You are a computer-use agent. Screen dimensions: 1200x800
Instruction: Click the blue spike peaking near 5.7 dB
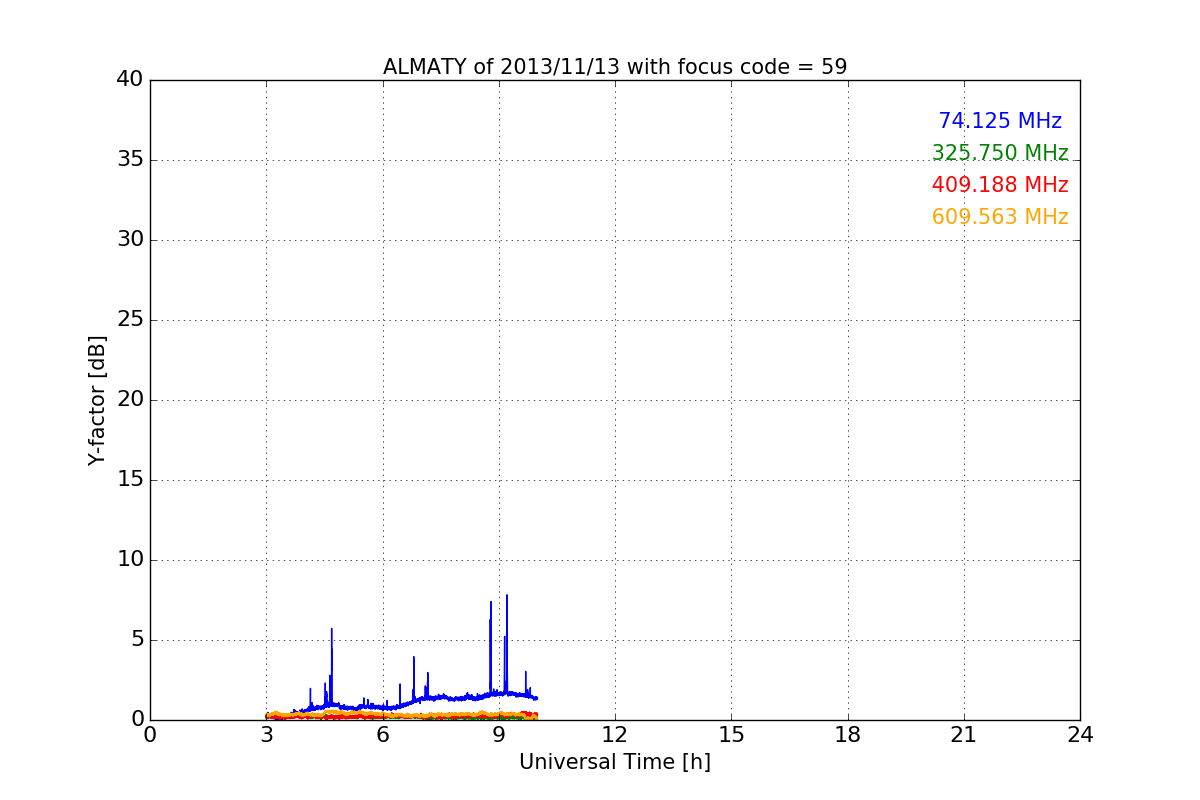(x=332, y=665)
